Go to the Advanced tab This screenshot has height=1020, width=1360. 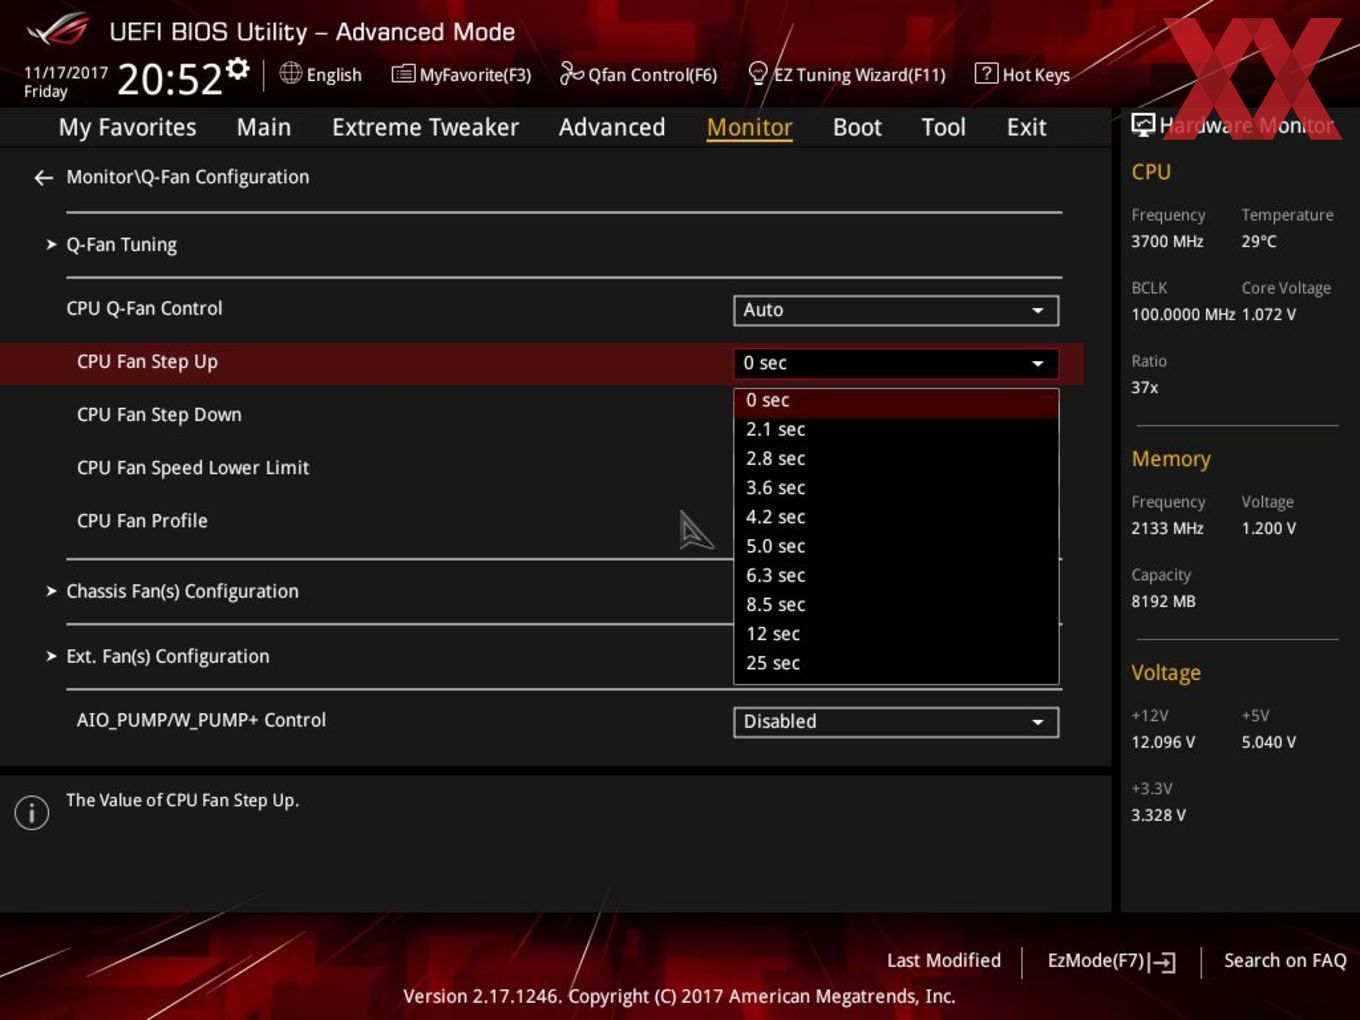click(x=612, y=127)
